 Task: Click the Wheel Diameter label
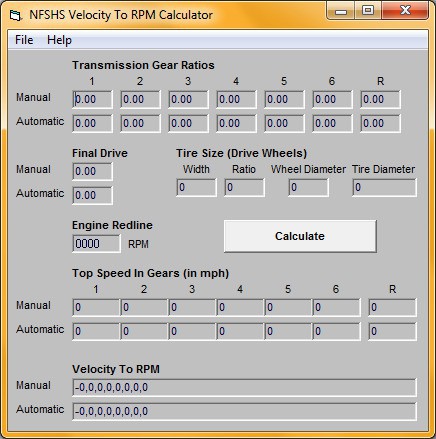(x=308, y=169)
